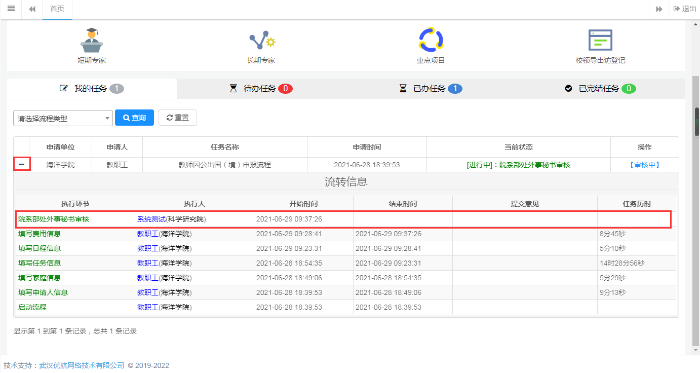
Task: Click the hourglass icon of 已办任务
Action: coord(403,88)
